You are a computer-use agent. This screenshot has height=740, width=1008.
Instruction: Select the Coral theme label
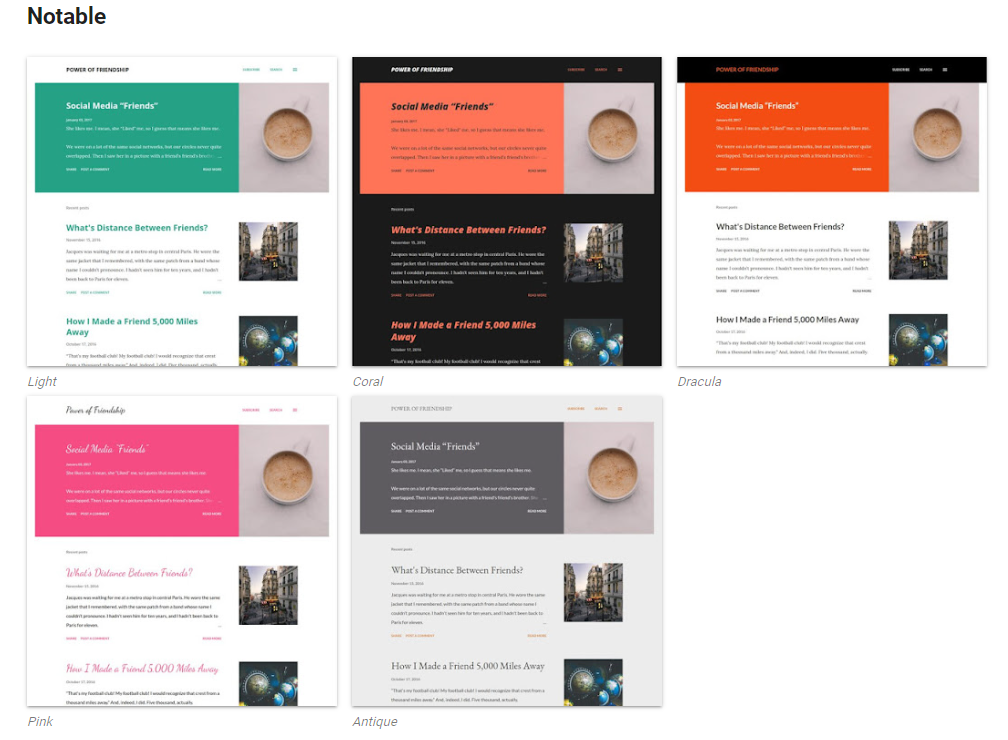[368, 382]
